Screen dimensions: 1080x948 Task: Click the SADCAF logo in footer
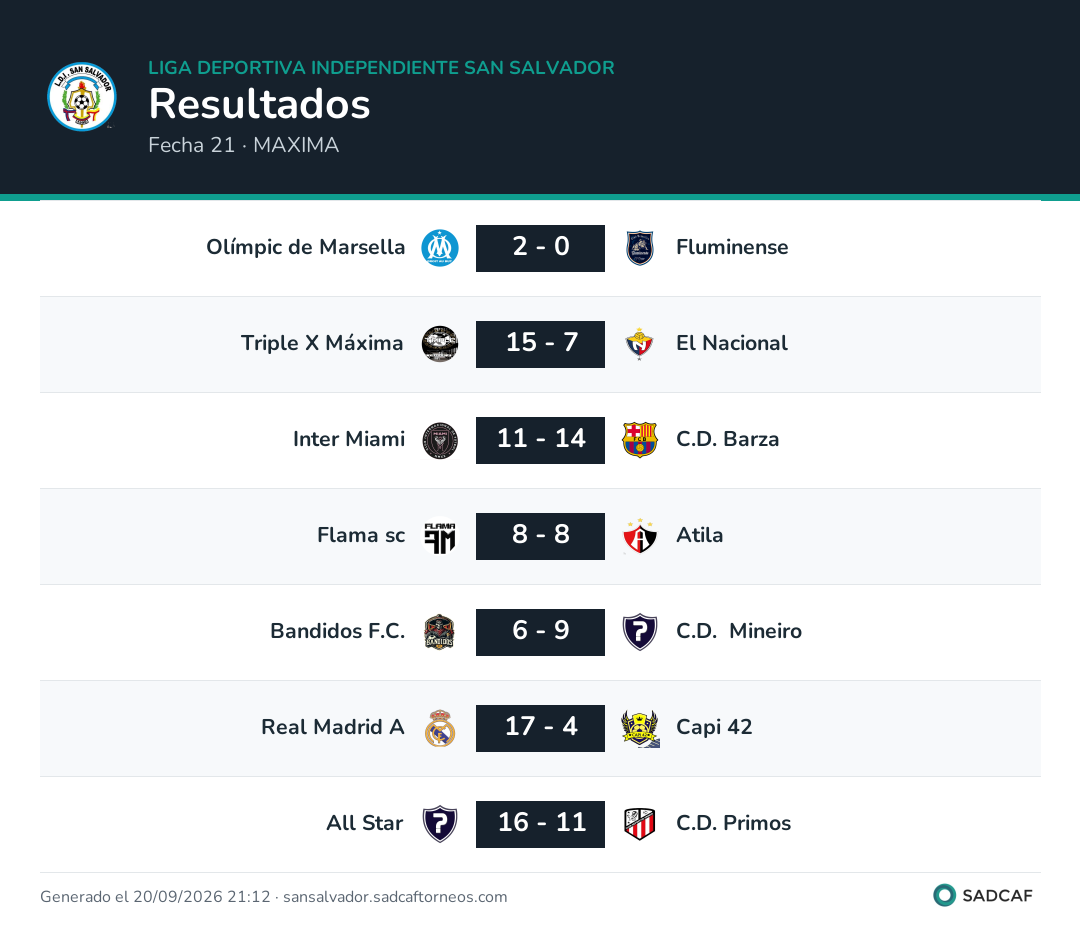point(983,895)
